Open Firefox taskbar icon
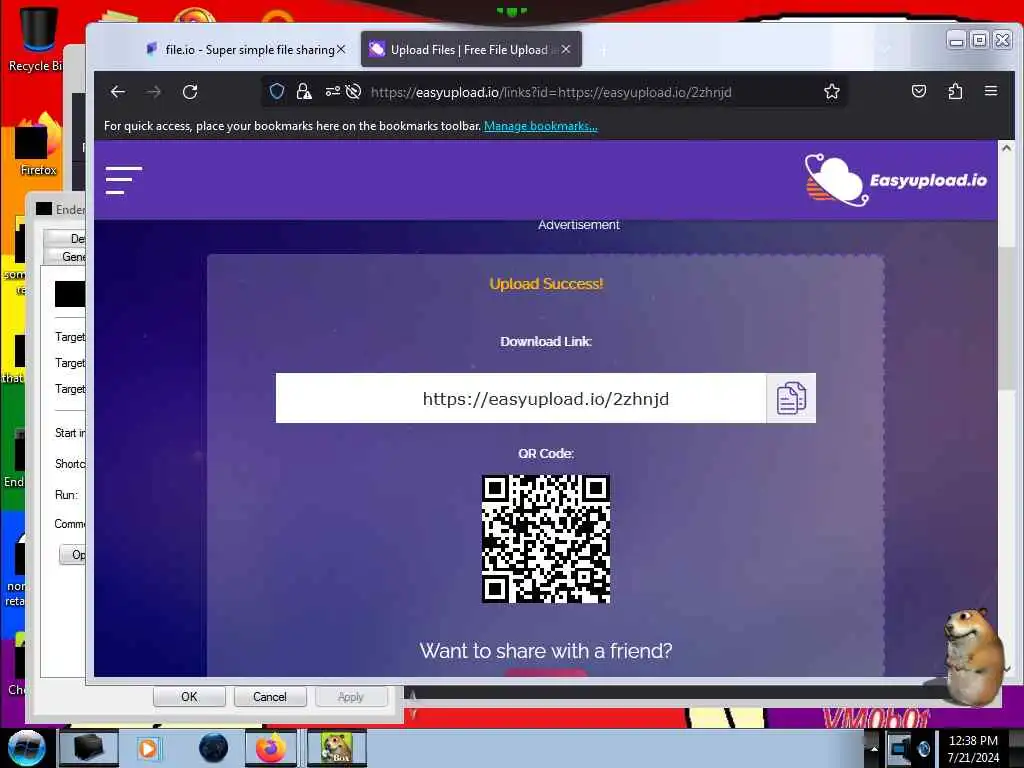This screenshot has width=1024, height=768. tap(270, 748)
